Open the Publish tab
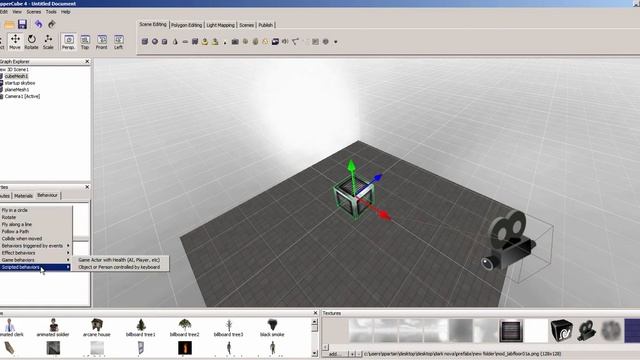The height and width of the screenshot is (360, 640). click(x=265, y=25)
